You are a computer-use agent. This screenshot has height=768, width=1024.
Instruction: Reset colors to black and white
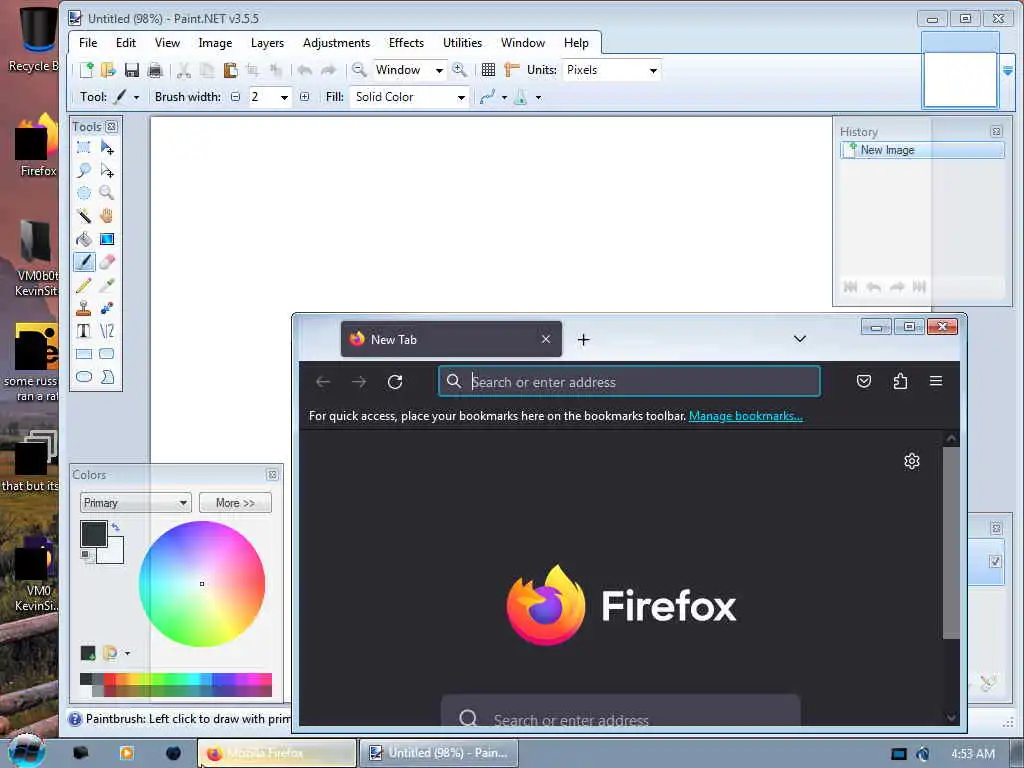pyautogui.click(x=86, y=555)
